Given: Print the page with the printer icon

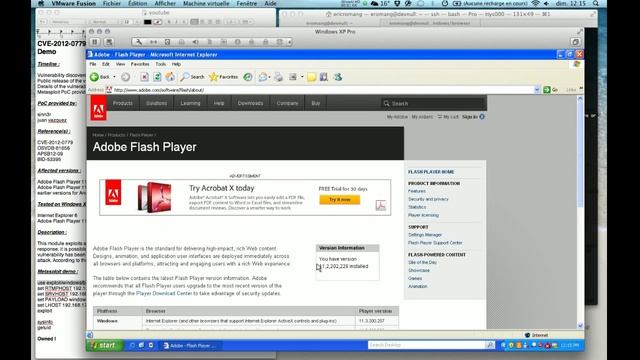Looking at the screenshot, I should click(278, 77).
